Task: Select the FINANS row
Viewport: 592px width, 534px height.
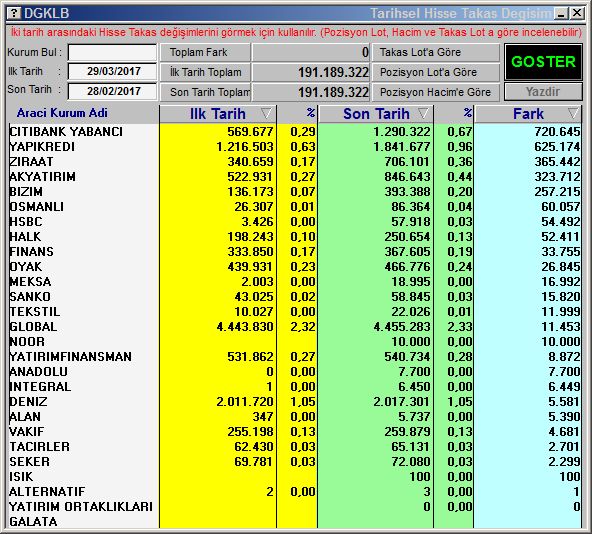Action: (x=294, y=252)
